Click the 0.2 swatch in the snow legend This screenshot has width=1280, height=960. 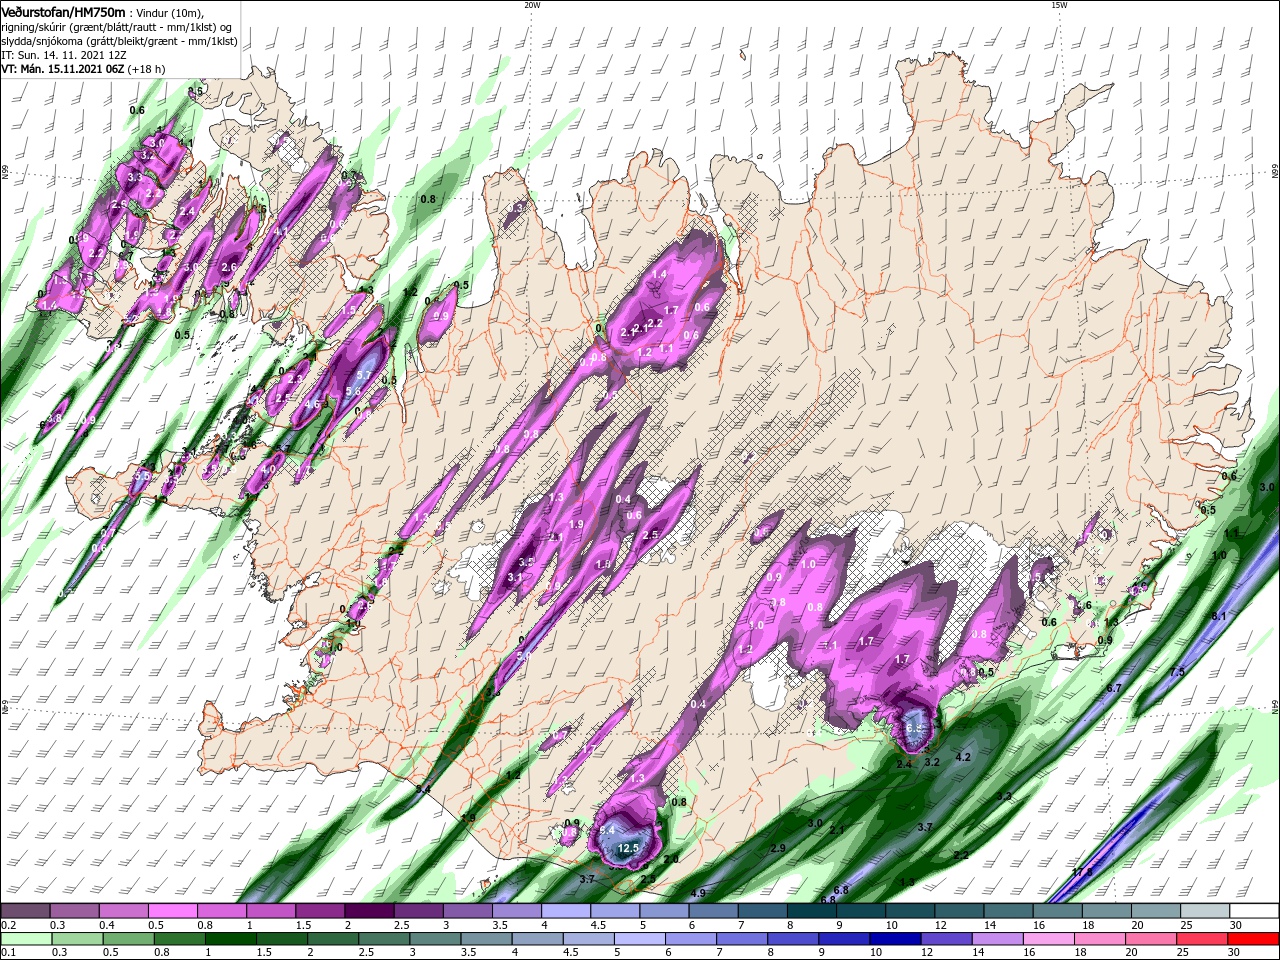[24, 911]
